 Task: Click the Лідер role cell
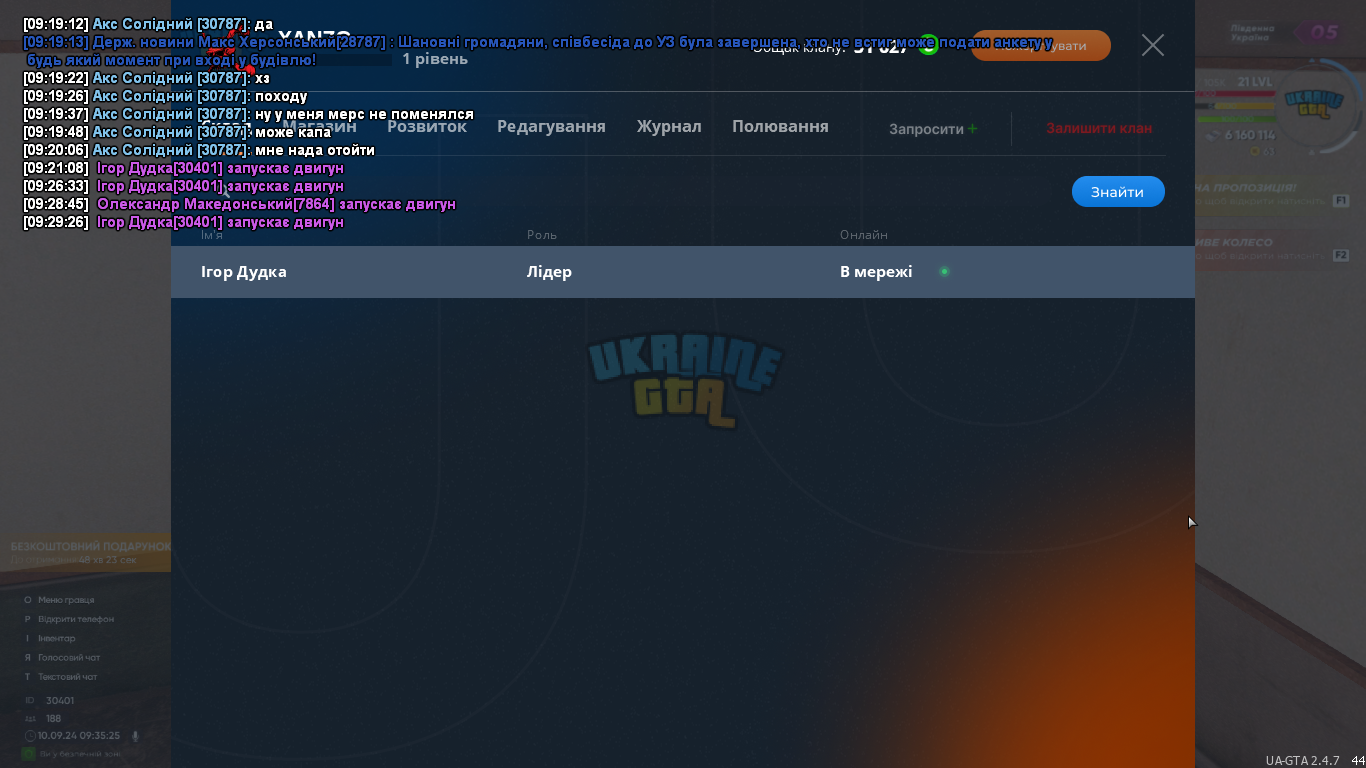click(549, 272)
